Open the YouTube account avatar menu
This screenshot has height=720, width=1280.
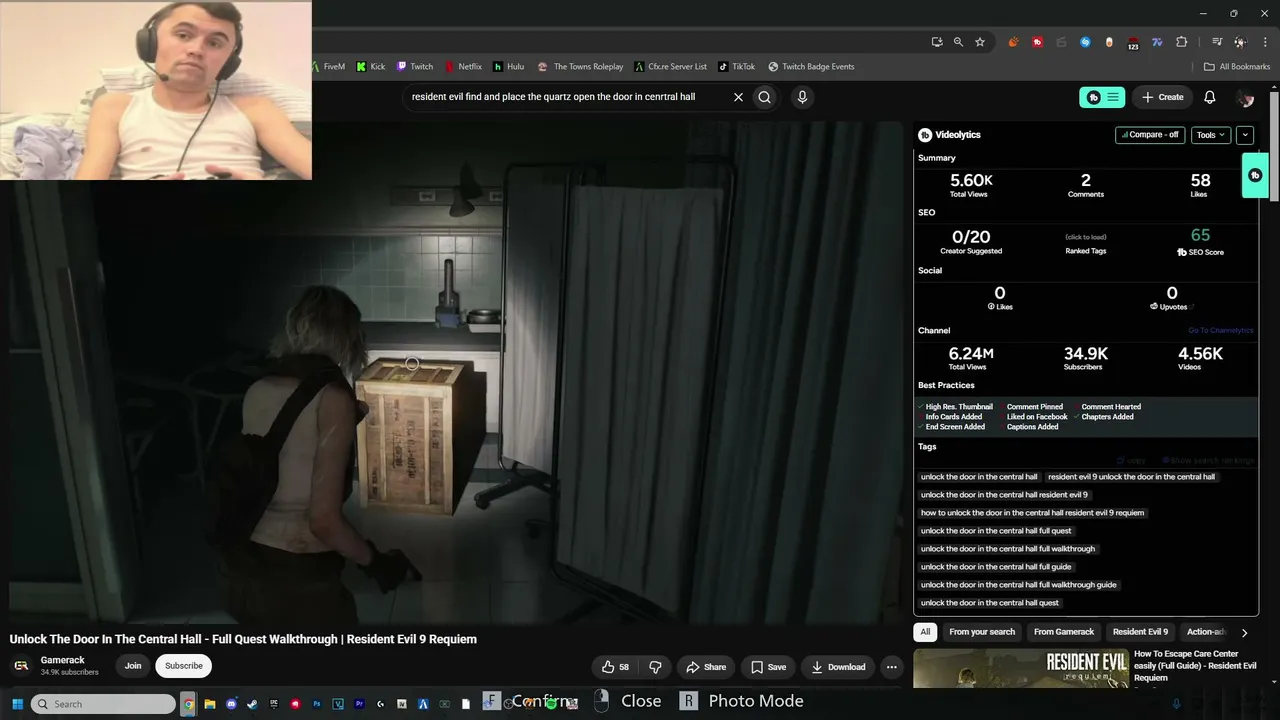click(x=1245, y=97)
